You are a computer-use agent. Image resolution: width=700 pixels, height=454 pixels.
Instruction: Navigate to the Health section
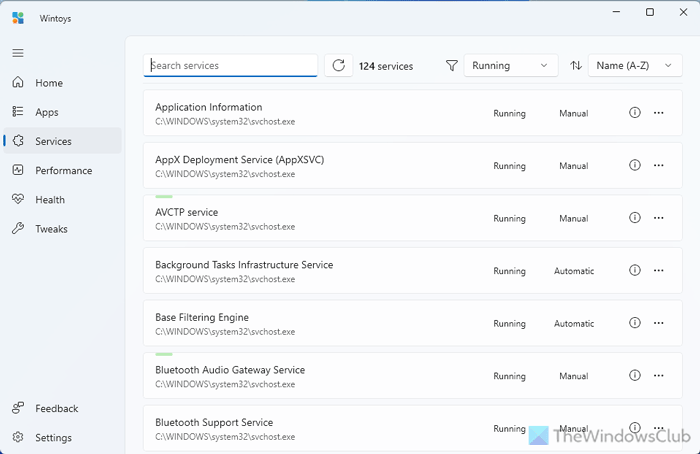[x=50, y=199]
